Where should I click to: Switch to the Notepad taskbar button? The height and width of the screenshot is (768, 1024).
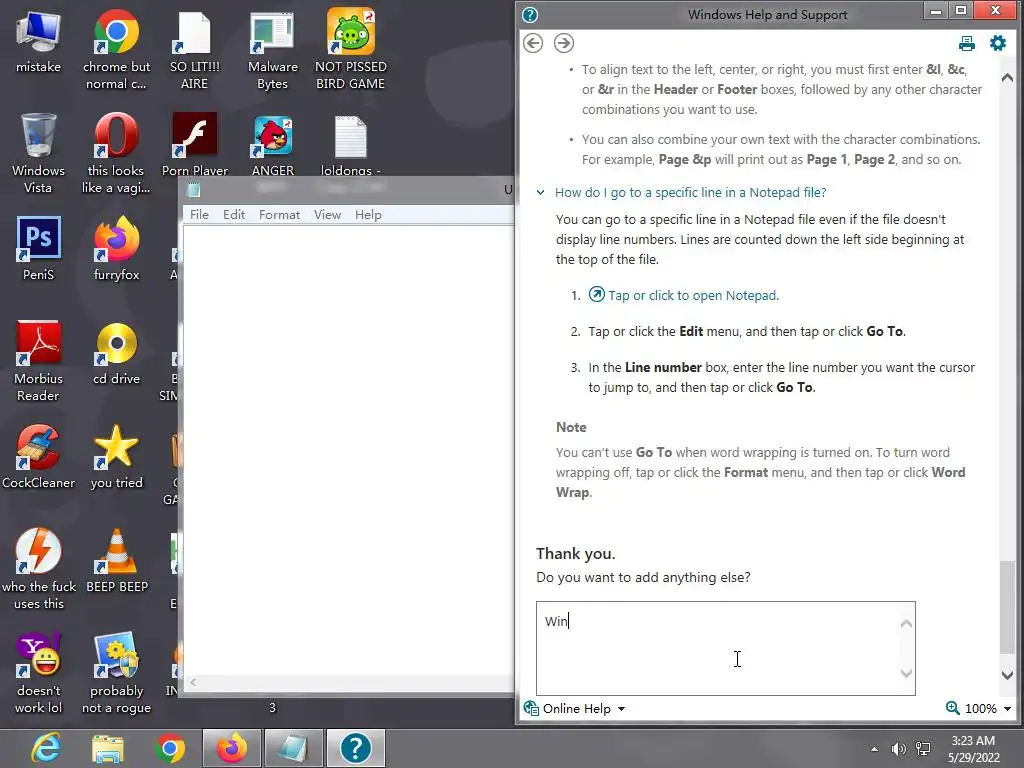[x=293, y=748]
